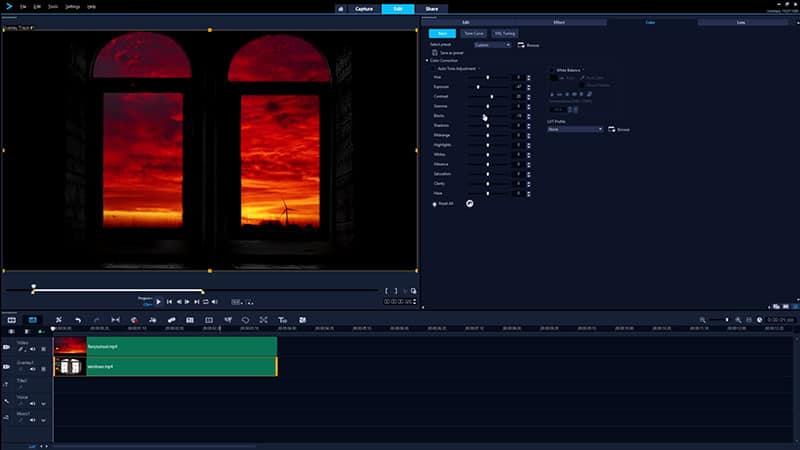Viewport: 800px width, 450px height.
Task: Expand the Music1 track arrow
Action: [43, 420]
